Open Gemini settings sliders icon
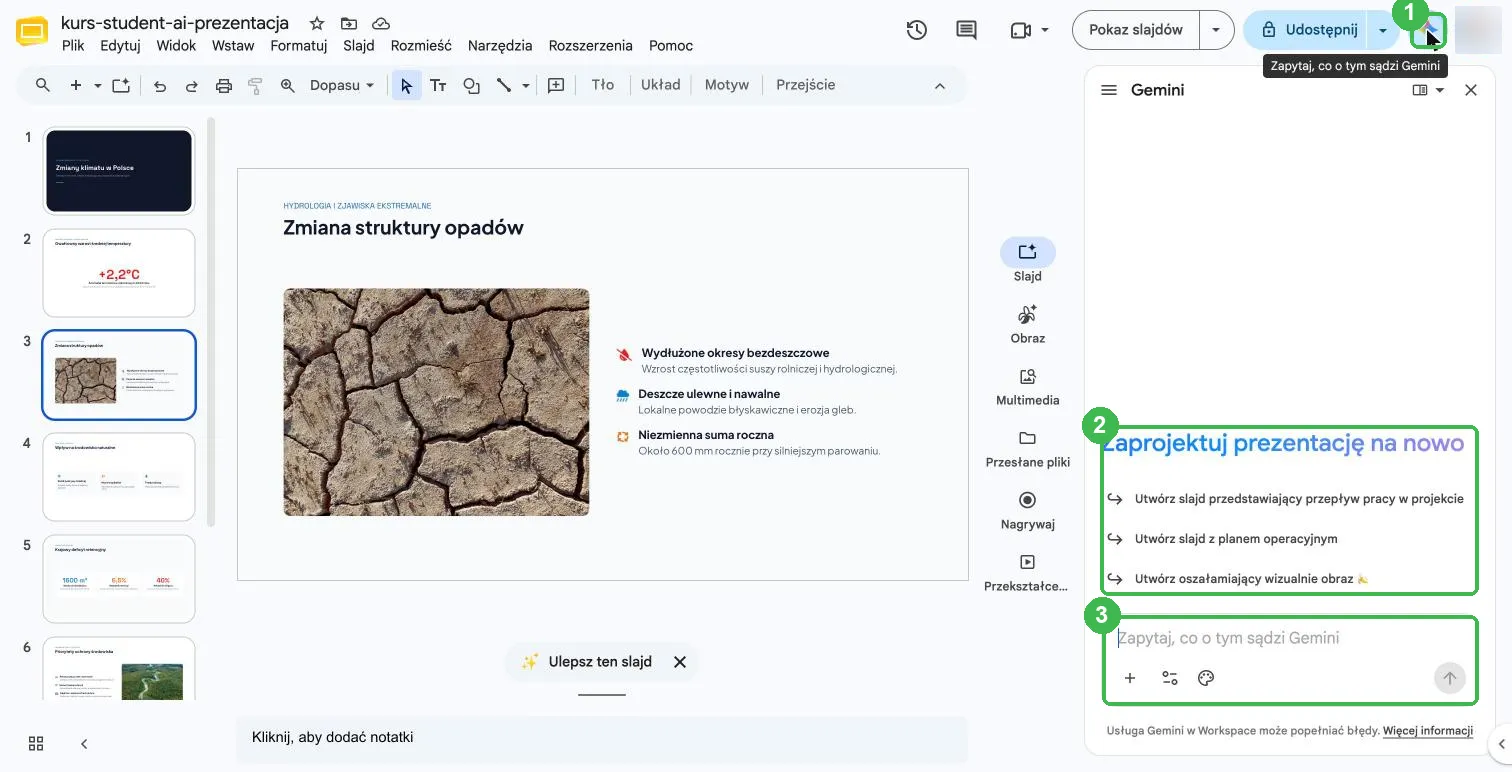This screenshot has height=772, width=1512. pyautogui.click(x=1169, y=678)
